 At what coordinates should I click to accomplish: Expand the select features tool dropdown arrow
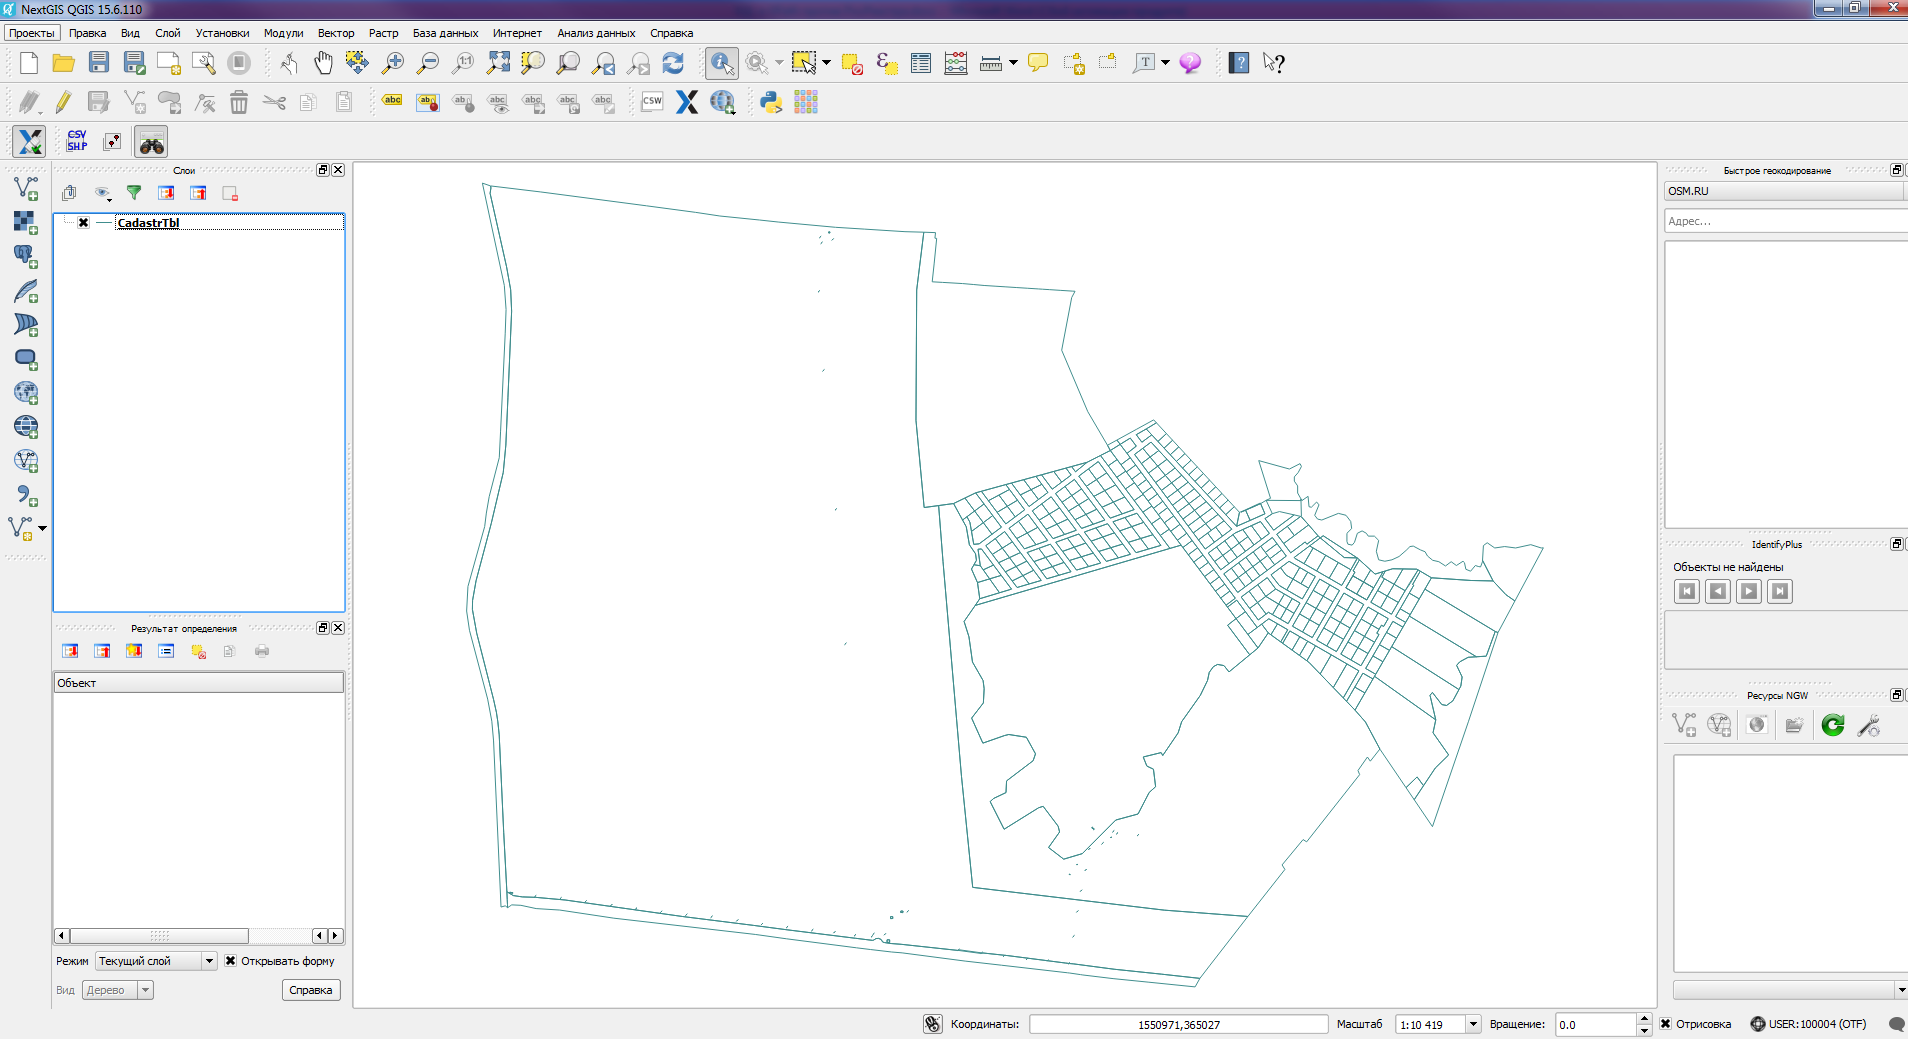(x=826, y=63)
